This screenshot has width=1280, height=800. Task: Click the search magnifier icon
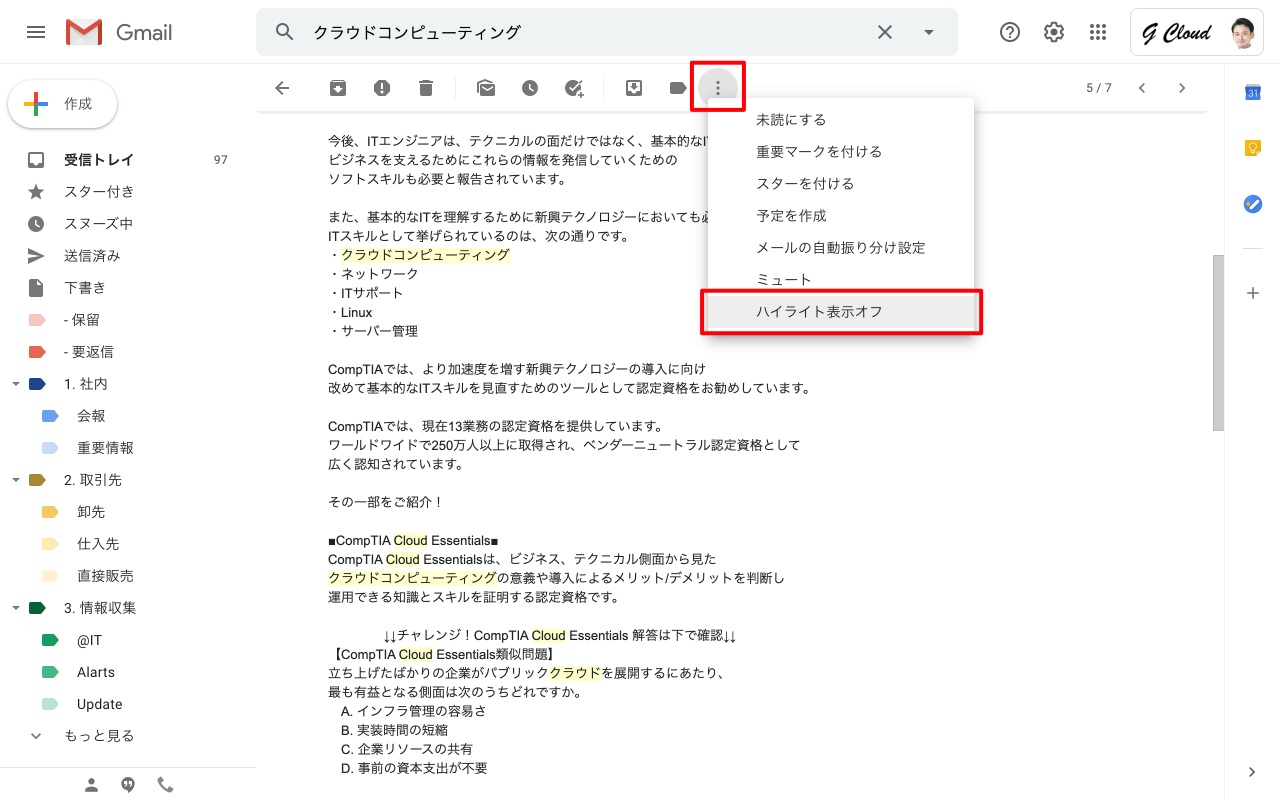(x=285, y=32)
